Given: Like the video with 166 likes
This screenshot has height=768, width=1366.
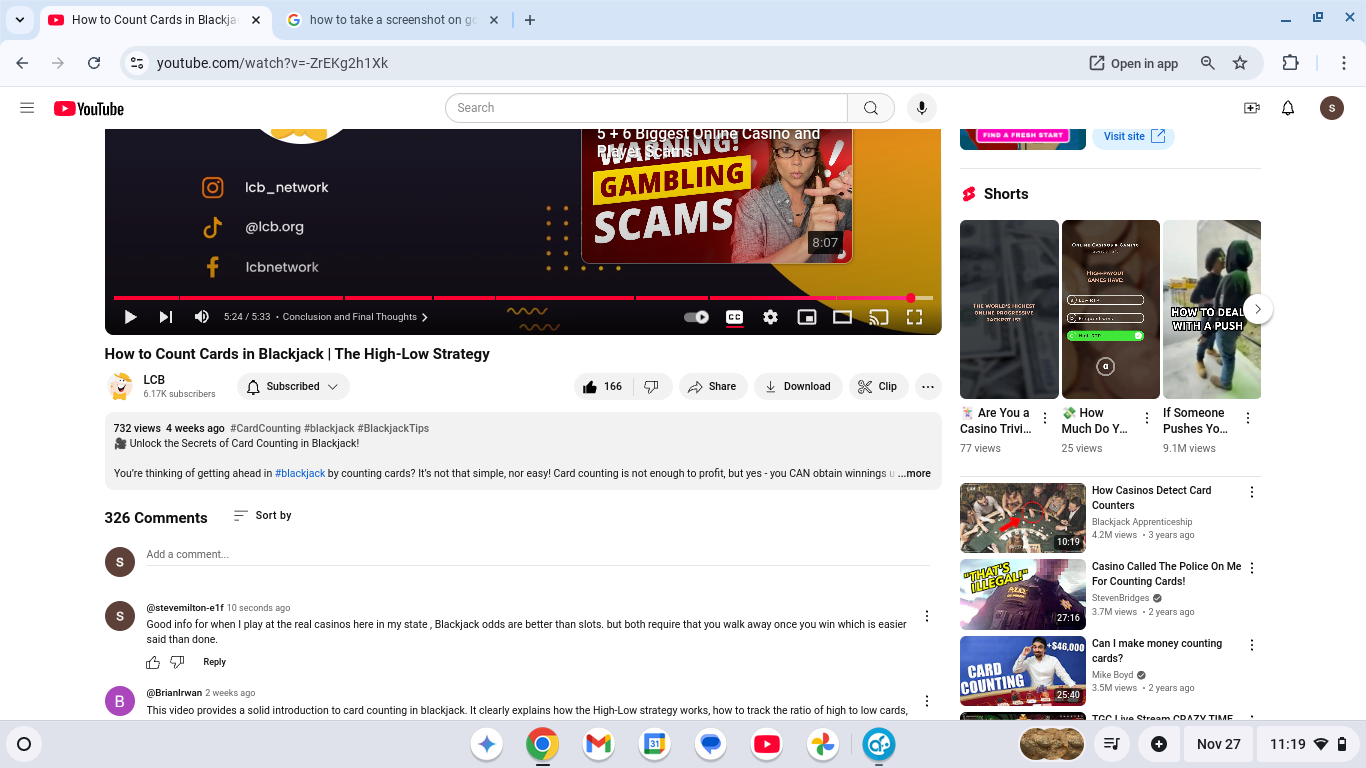Looking at the screenshot, I should point(603,386).
